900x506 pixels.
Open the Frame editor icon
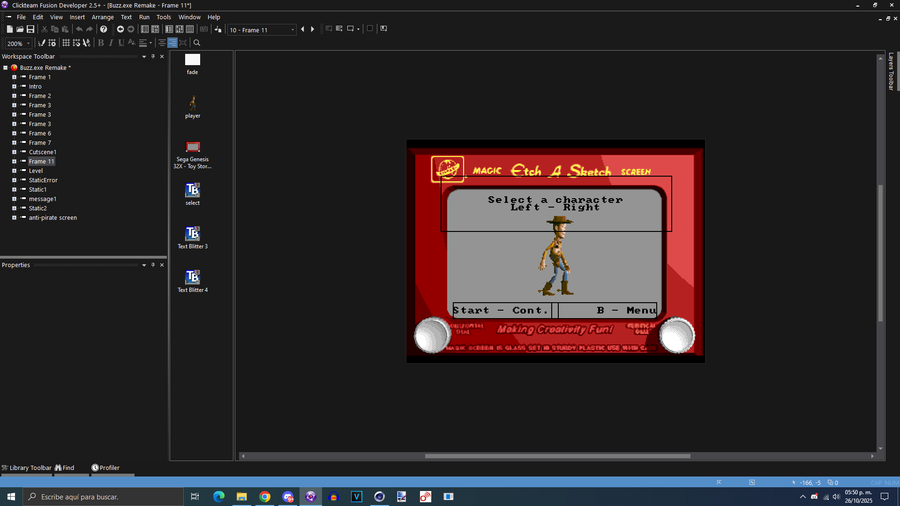155,29
